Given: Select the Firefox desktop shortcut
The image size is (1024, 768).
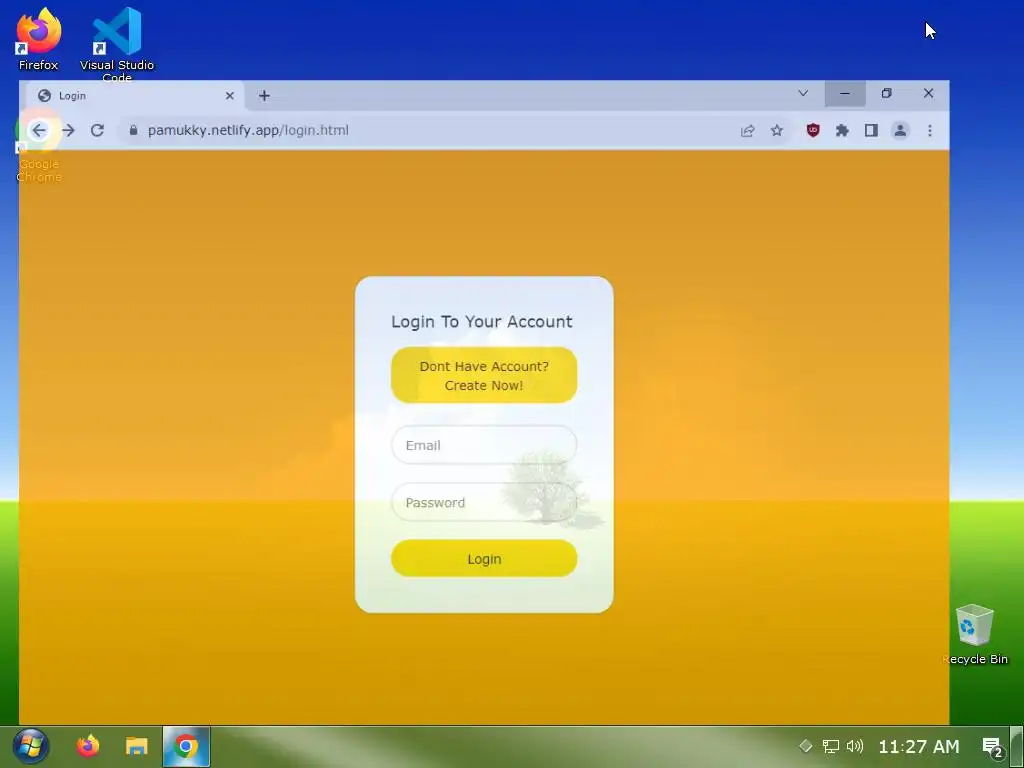Looking at the screenshot, I should [39, 39].
